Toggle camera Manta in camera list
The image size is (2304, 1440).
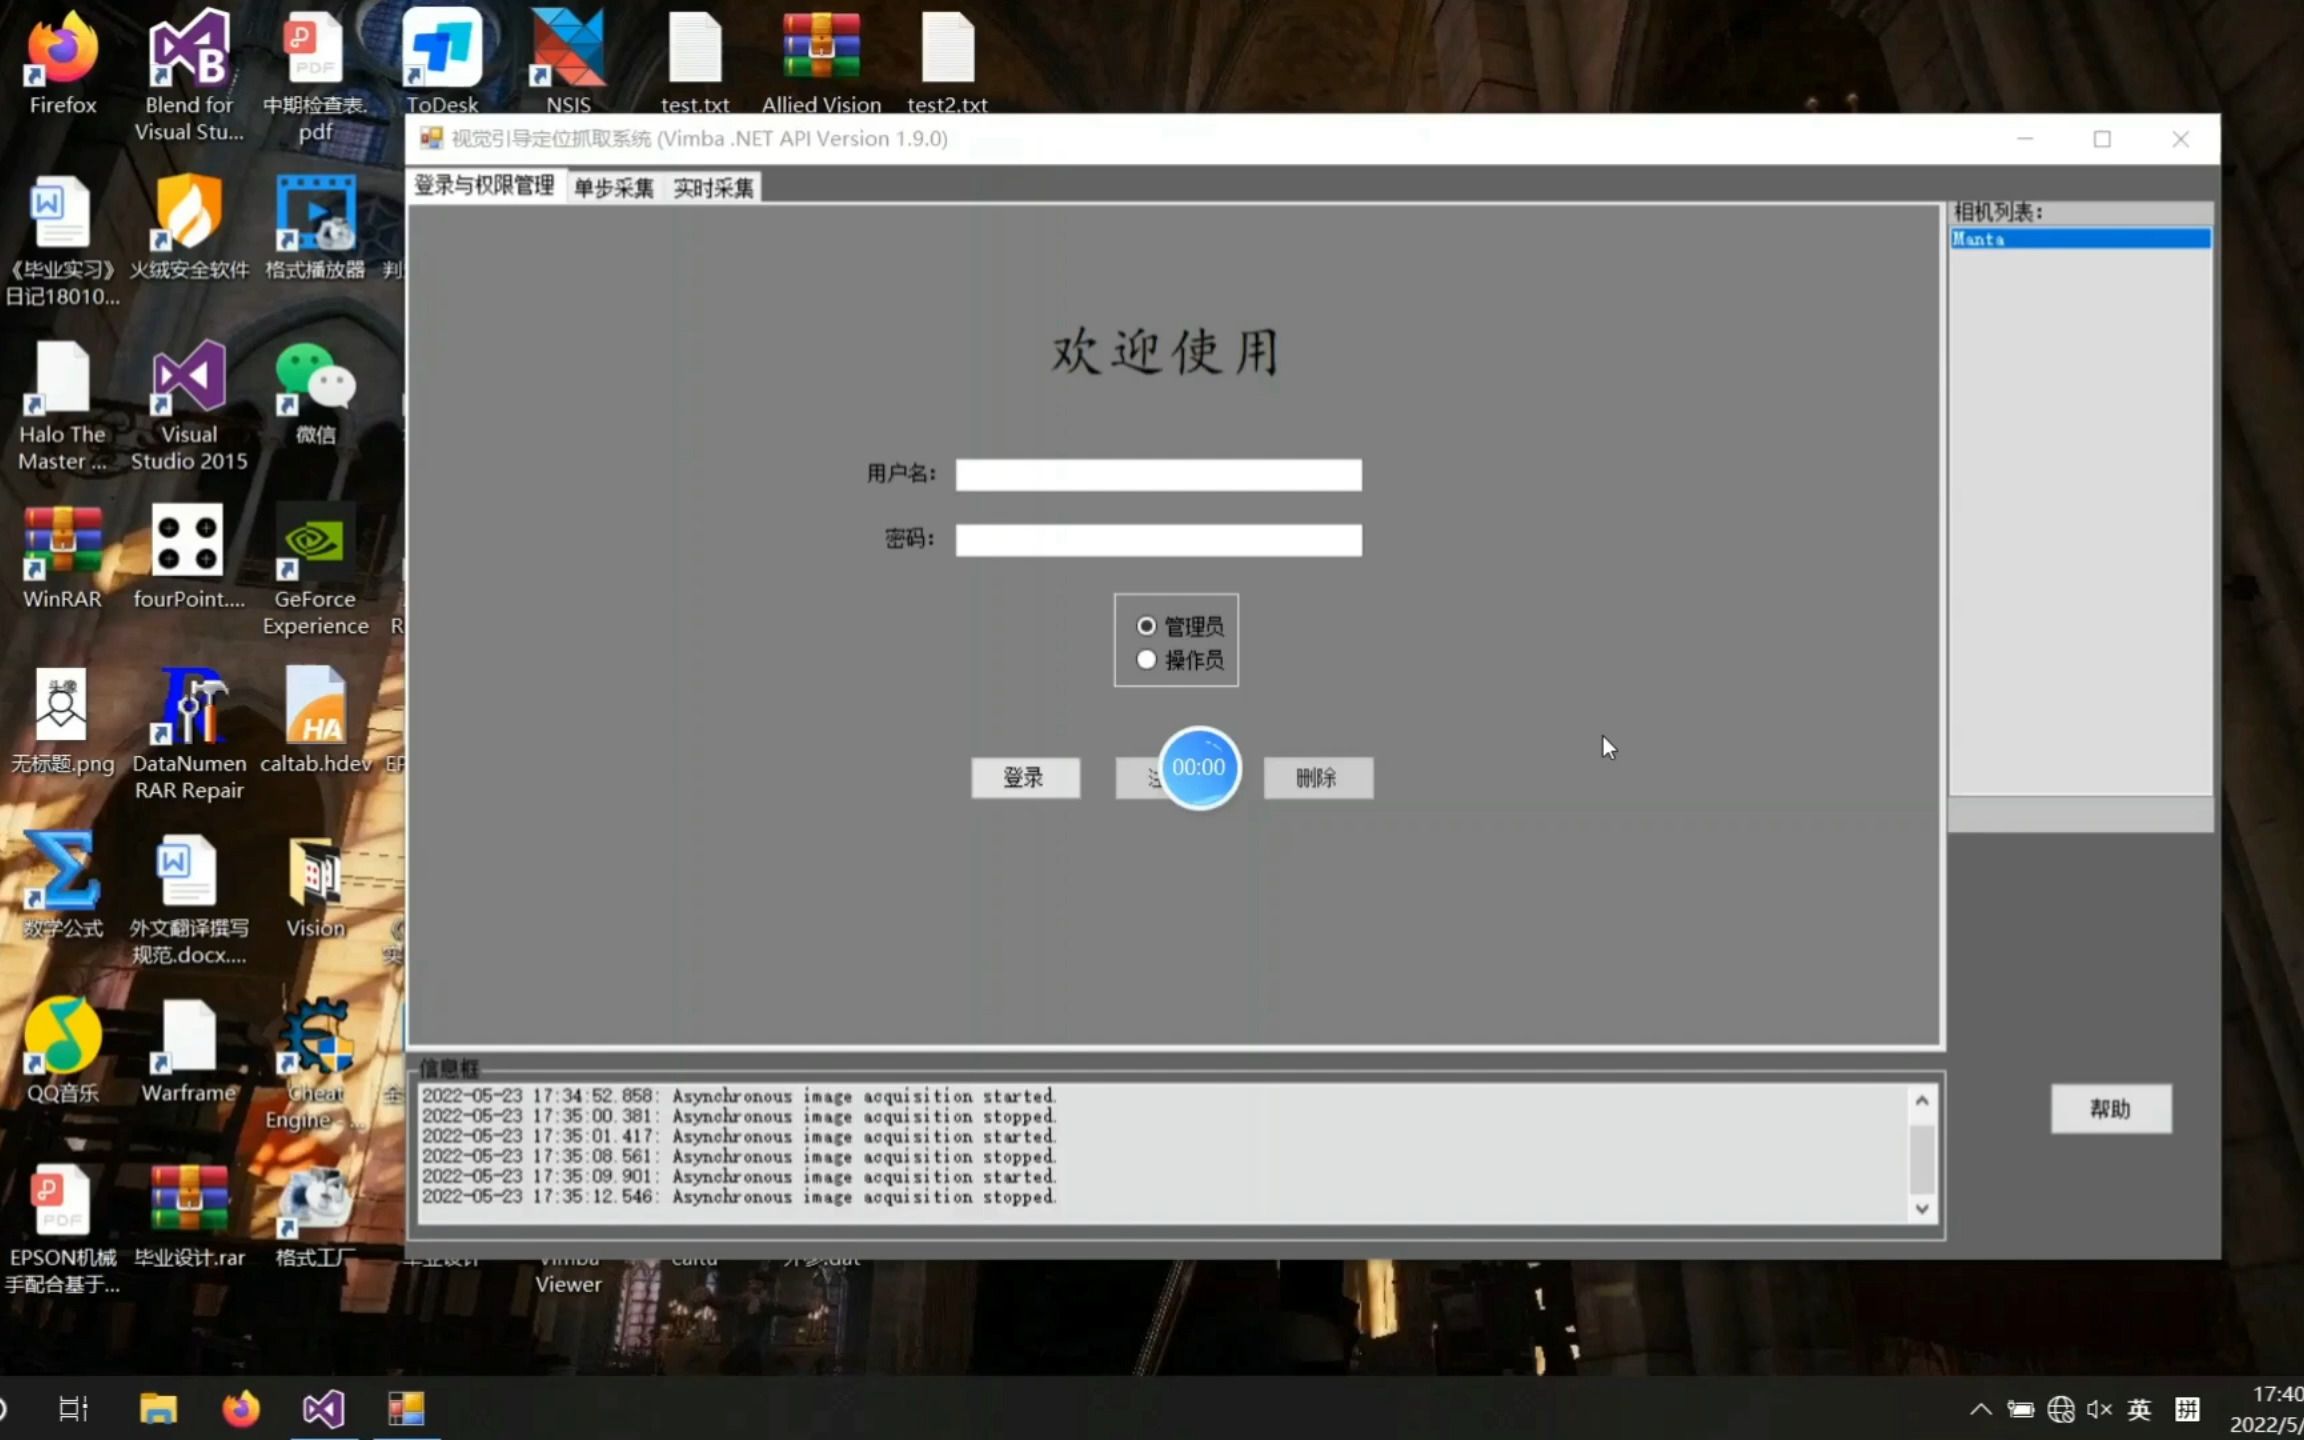coord(2077,239)
